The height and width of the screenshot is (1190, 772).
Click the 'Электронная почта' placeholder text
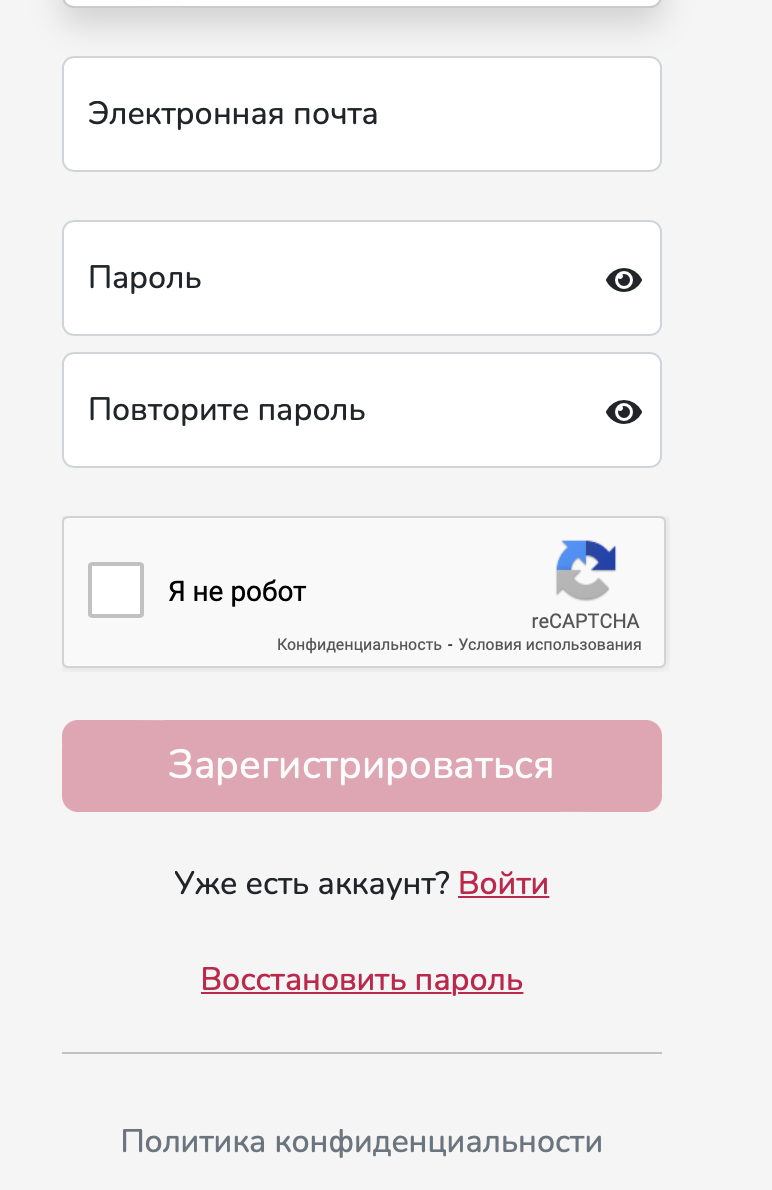233,114
